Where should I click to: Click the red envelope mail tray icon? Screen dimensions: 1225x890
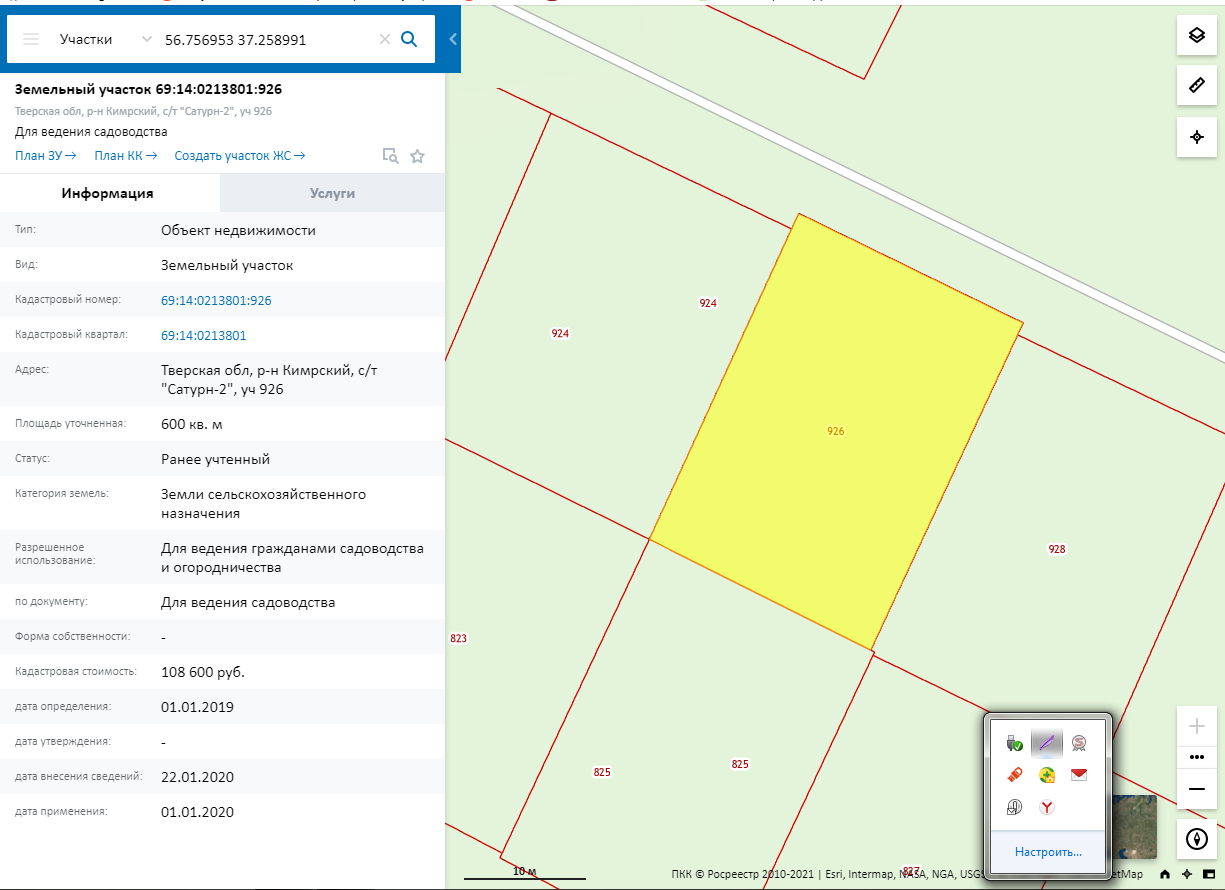coord(1079,775)
